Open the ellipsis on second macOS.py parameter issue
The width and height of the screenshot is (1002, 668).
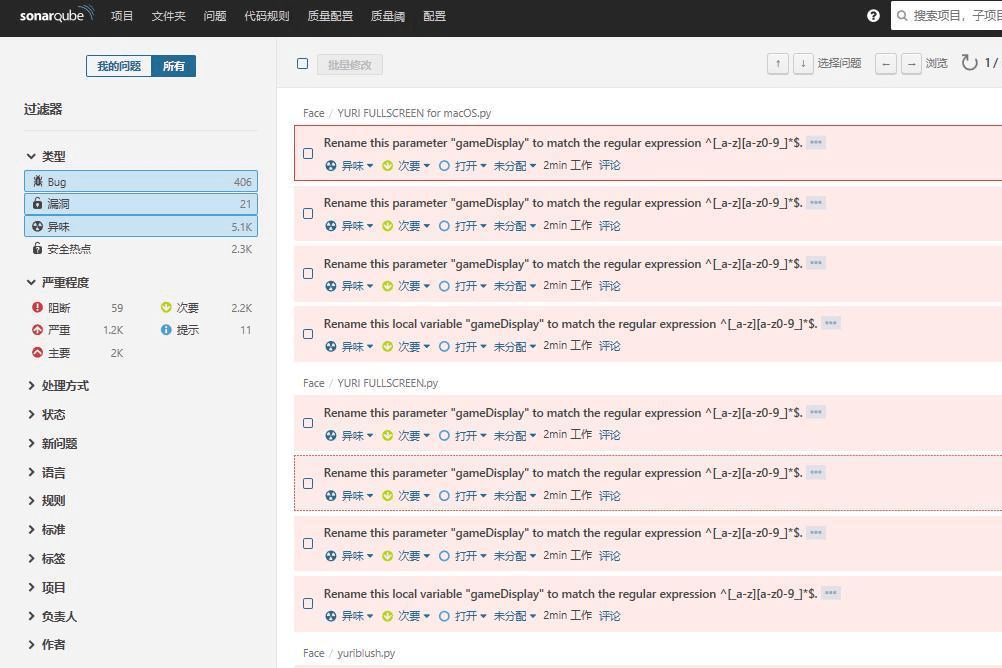point(816,203)
